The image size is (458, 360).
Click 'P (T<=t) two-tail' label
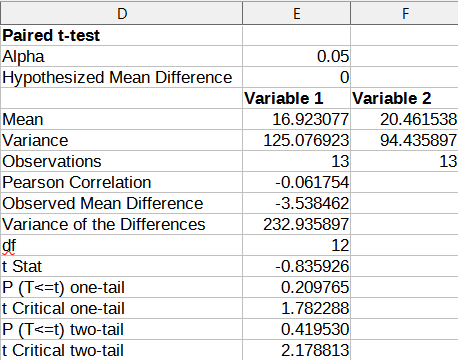click(122, 329)
